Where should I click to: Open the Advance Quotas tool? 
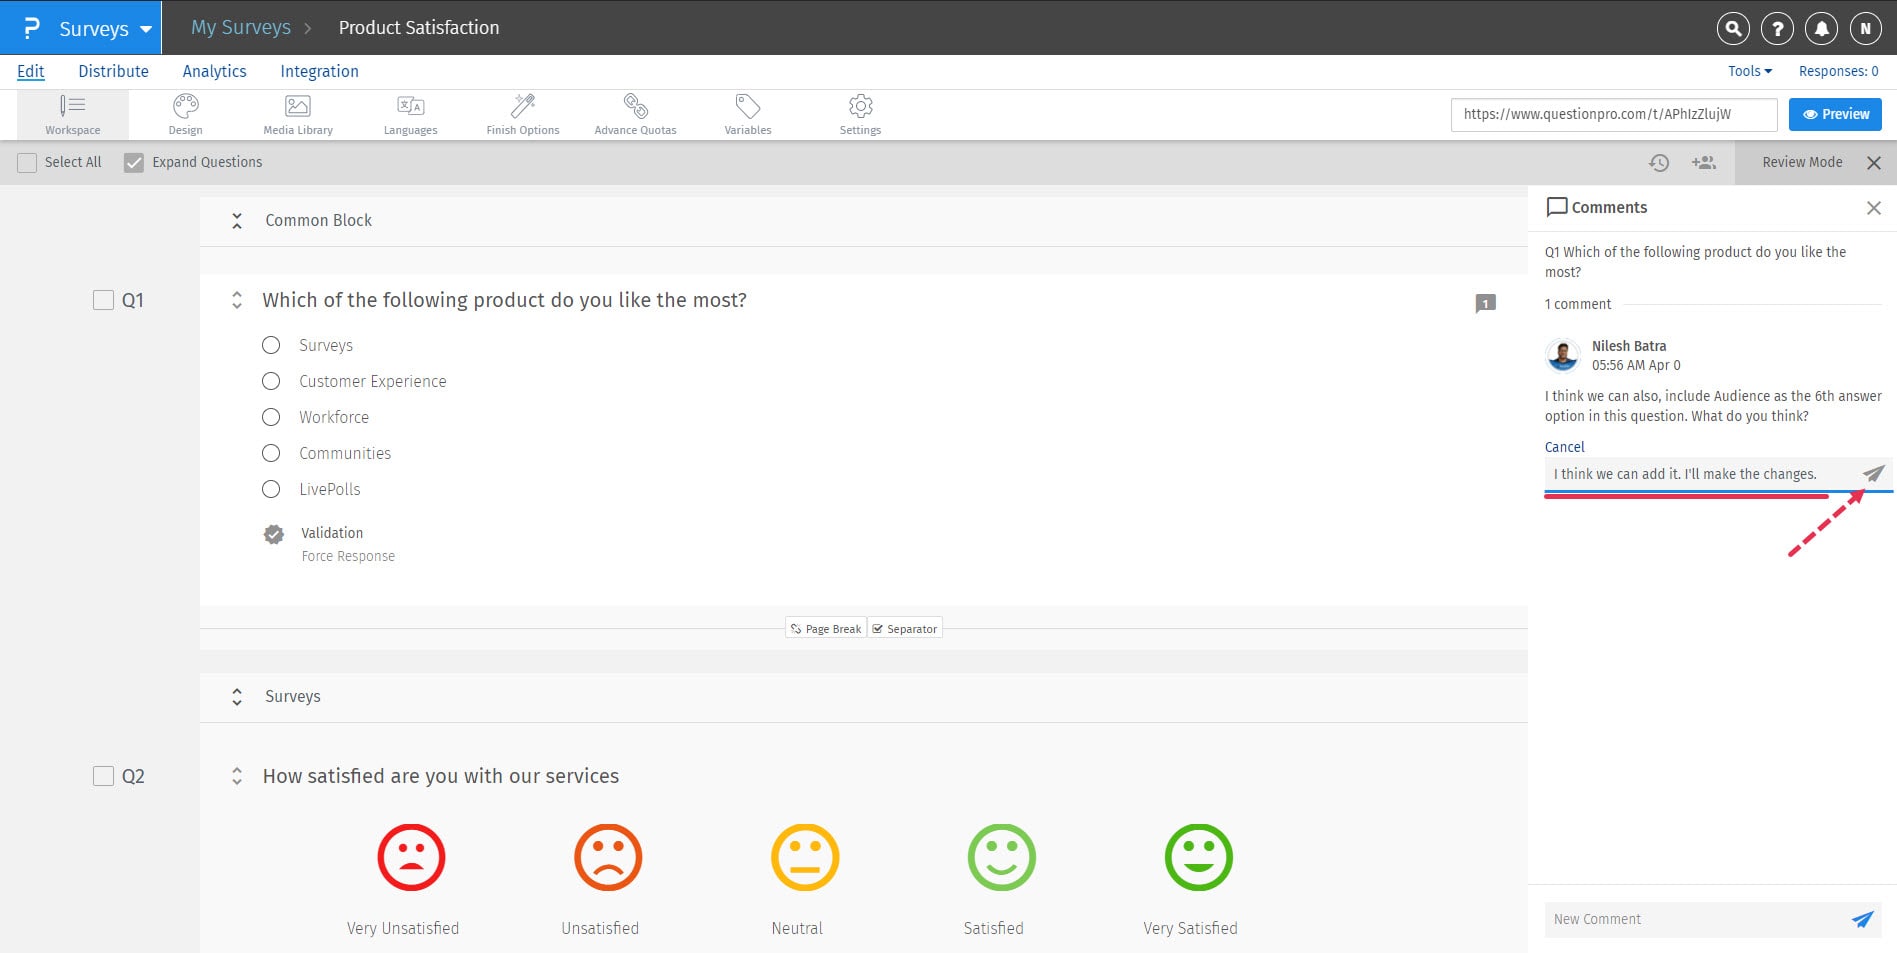635,113
